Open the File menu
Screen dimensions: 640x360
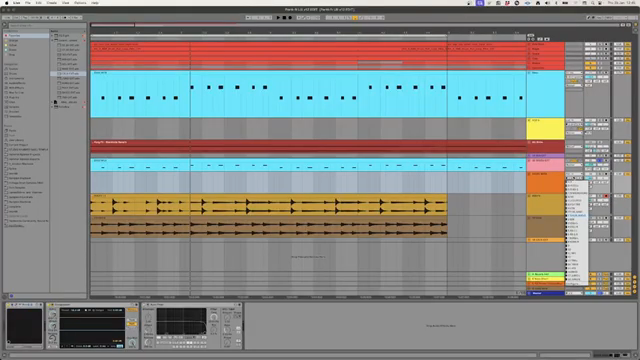[x=28, y=3]
